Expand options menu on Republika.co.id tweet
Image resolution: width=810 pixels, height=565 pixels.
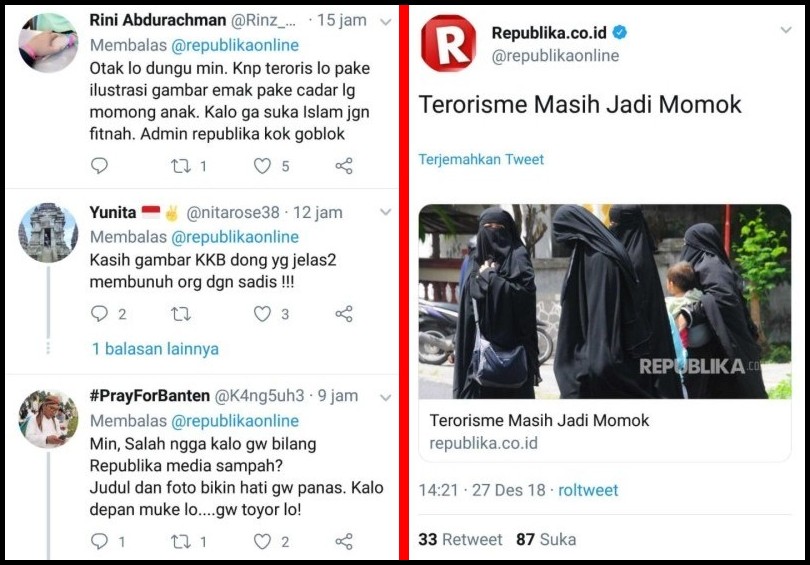coord(786,30)
